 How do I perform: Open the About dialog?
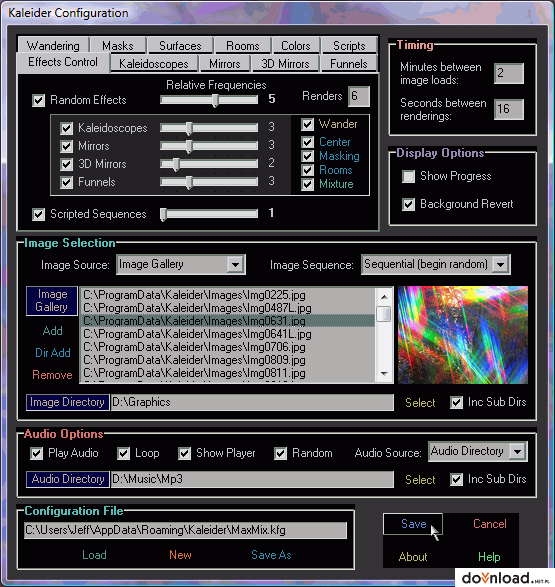click(413, 557)
